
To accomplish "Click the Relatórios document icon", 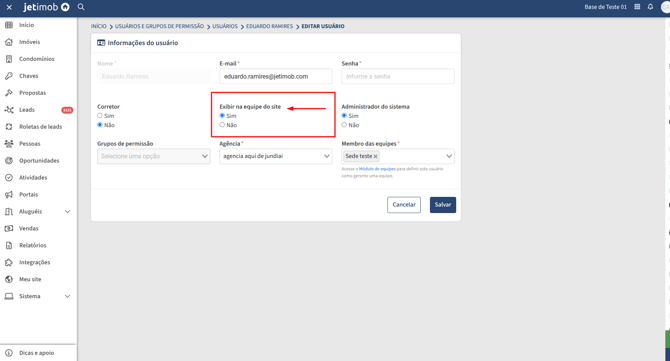I will (9, 245).
